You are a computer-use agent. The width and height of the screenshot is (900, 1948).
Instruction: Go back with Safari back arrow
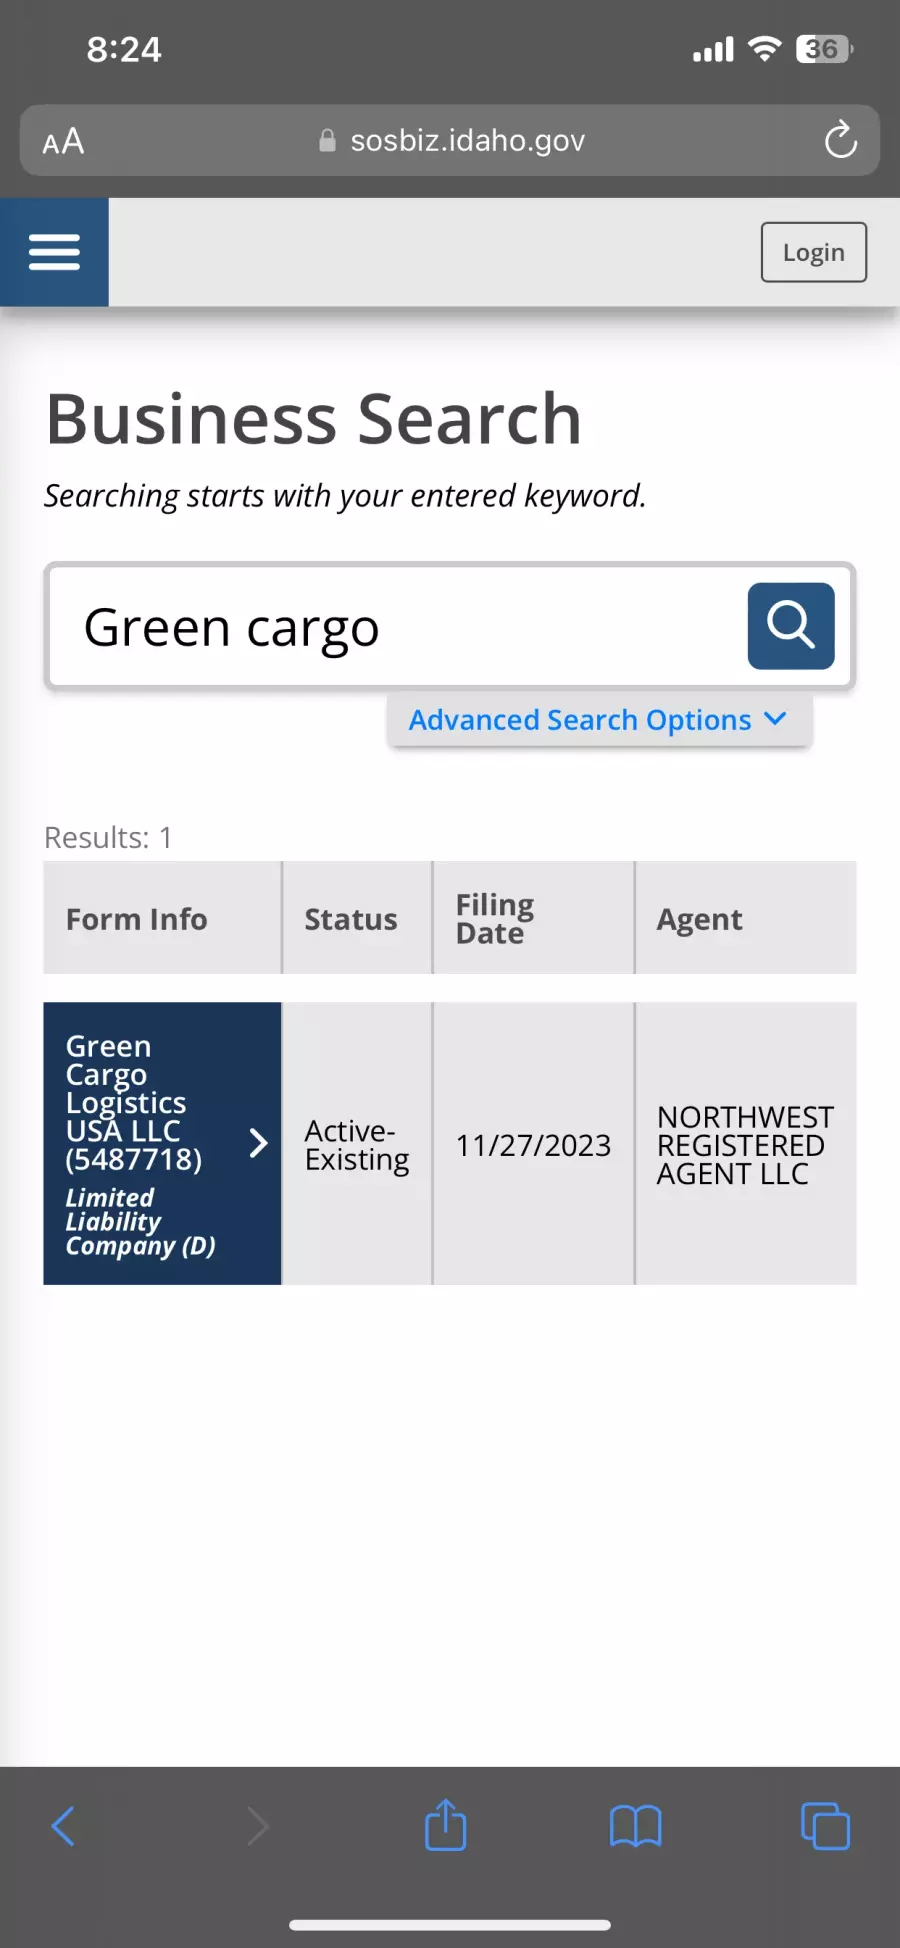63,1826
